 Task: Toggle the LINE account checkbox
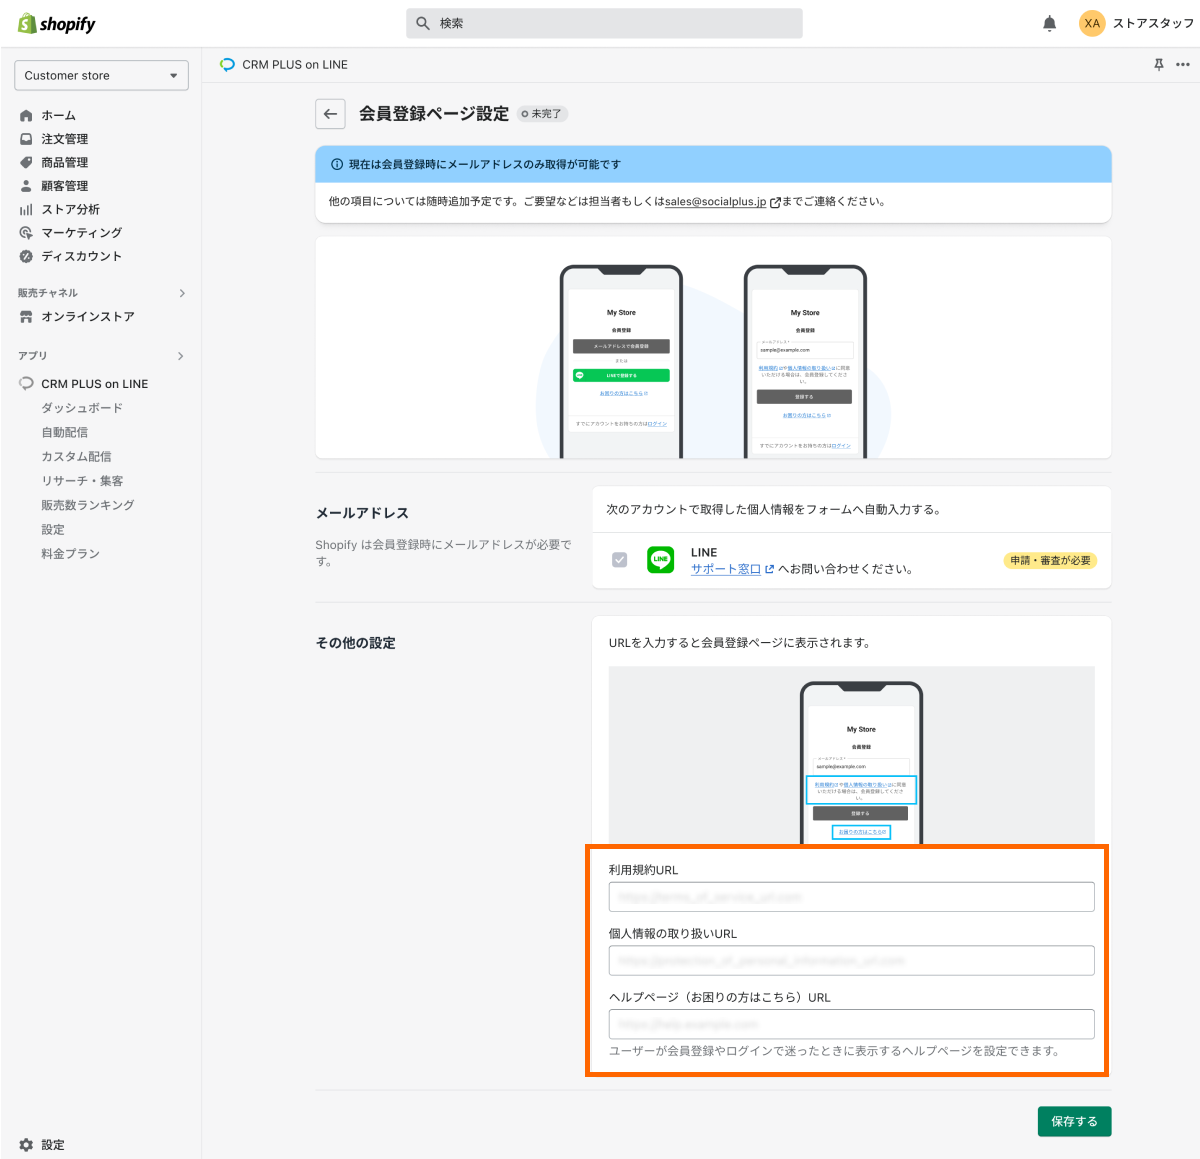click(620, 560)
